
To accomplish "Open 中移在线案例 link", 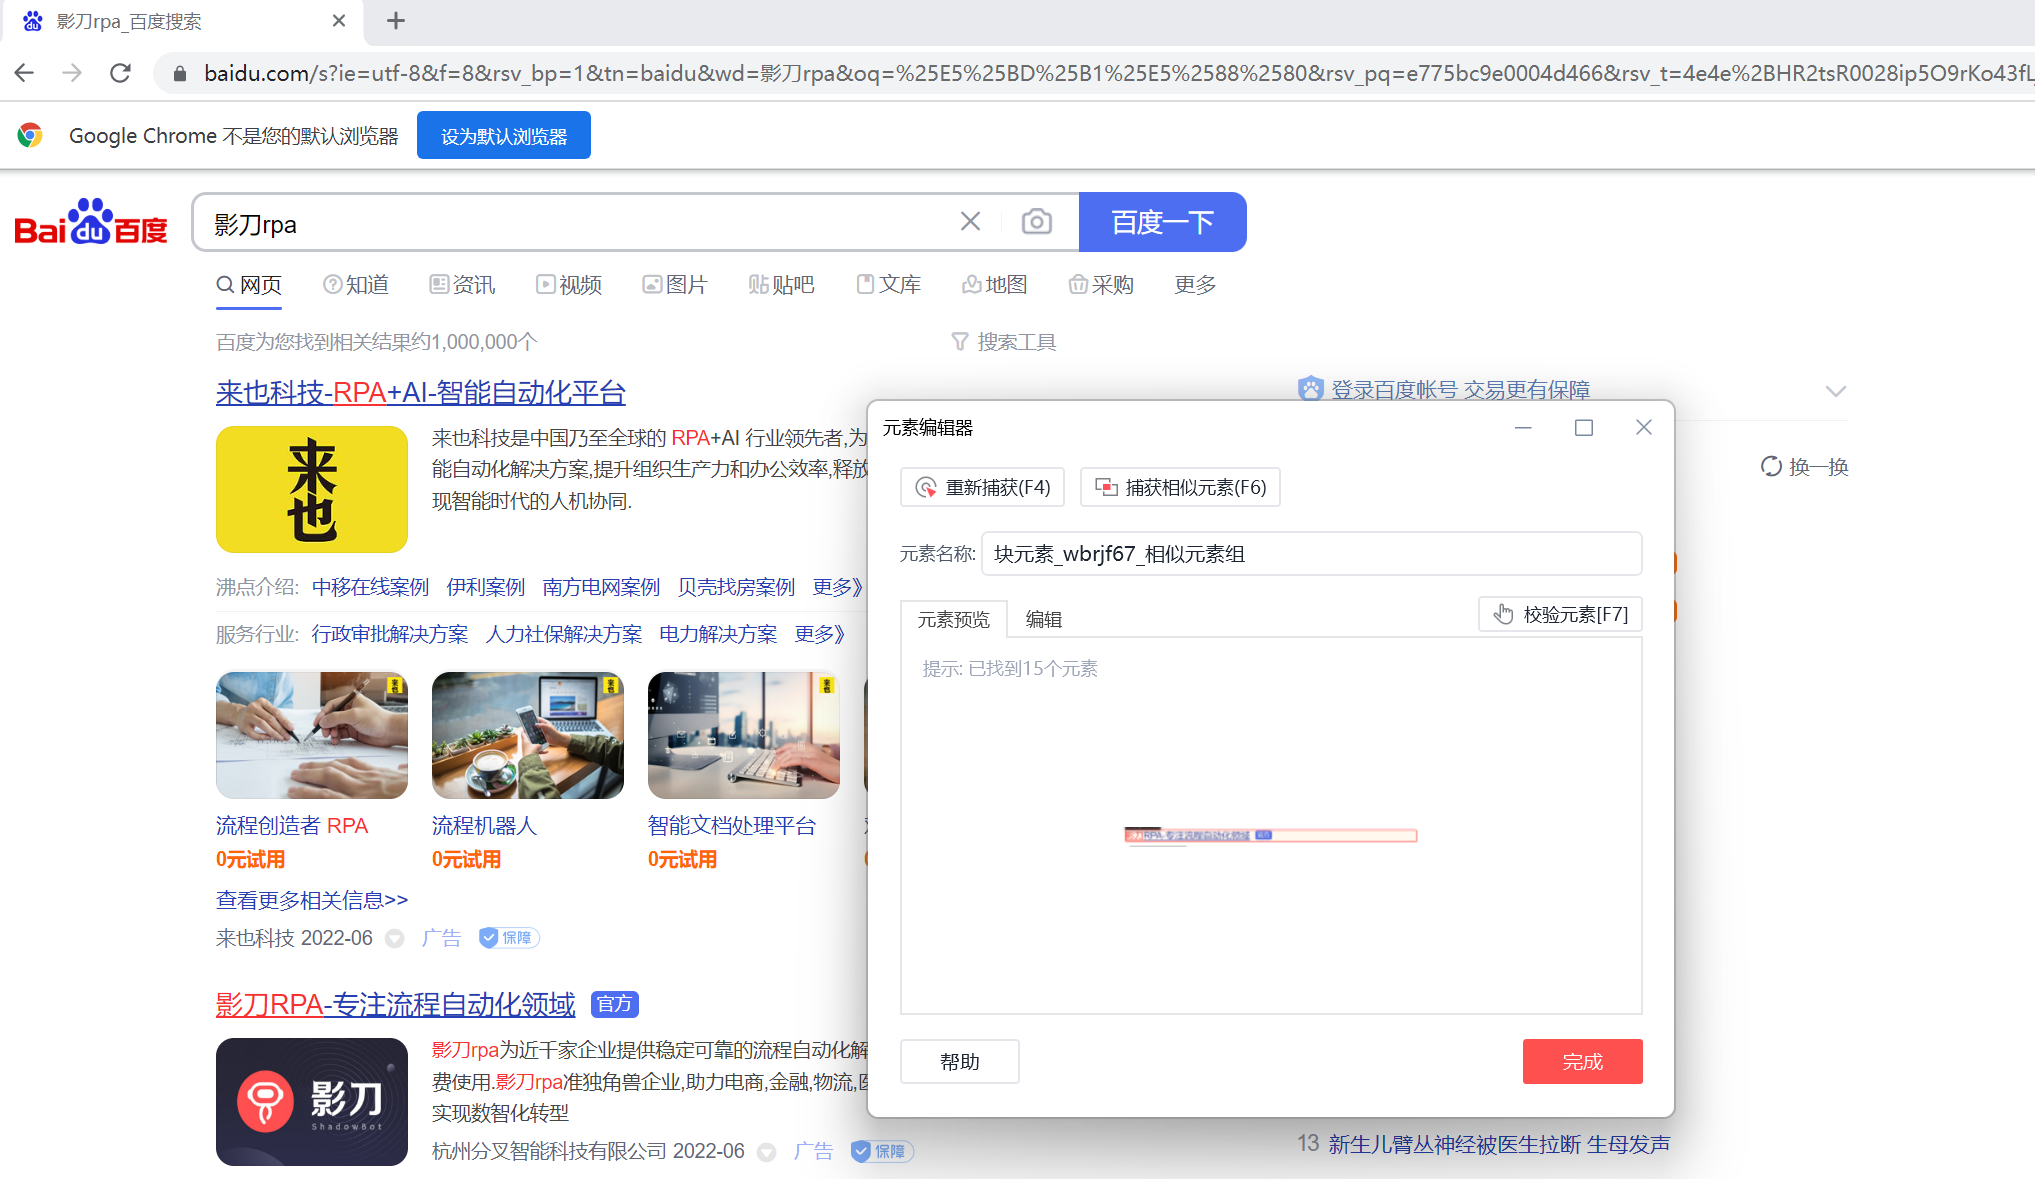I will click(370, 587).
